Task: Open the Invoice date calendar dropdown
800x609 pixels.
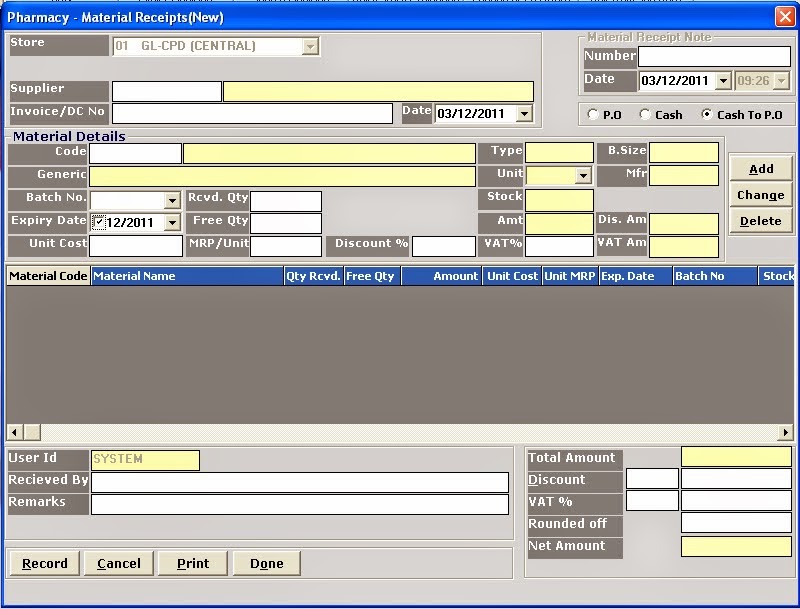Action: tap(526, 114)
